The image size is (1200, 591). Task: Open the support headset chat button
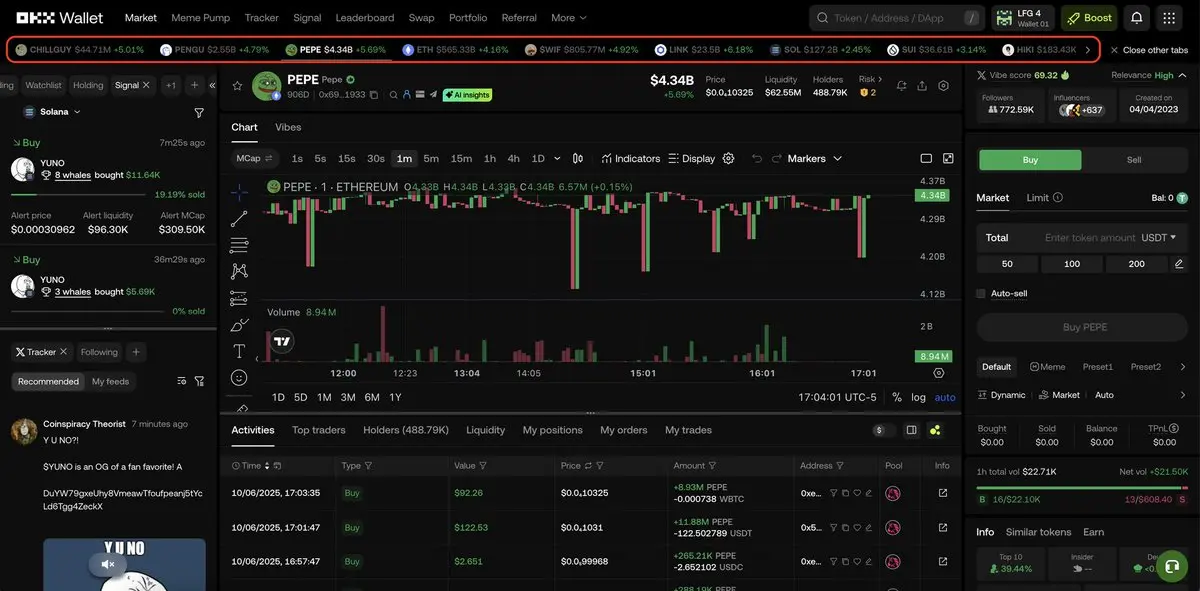coord(1171,565)
